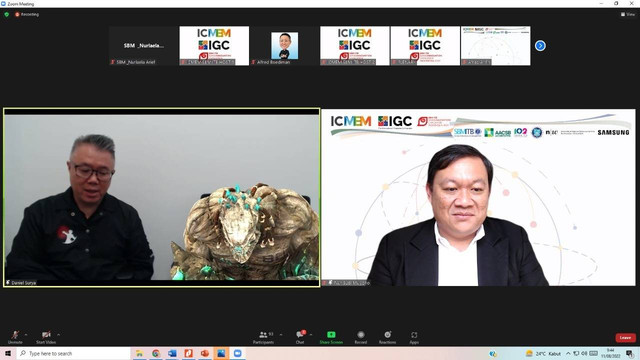Open the Chat panel

[300, 337]
